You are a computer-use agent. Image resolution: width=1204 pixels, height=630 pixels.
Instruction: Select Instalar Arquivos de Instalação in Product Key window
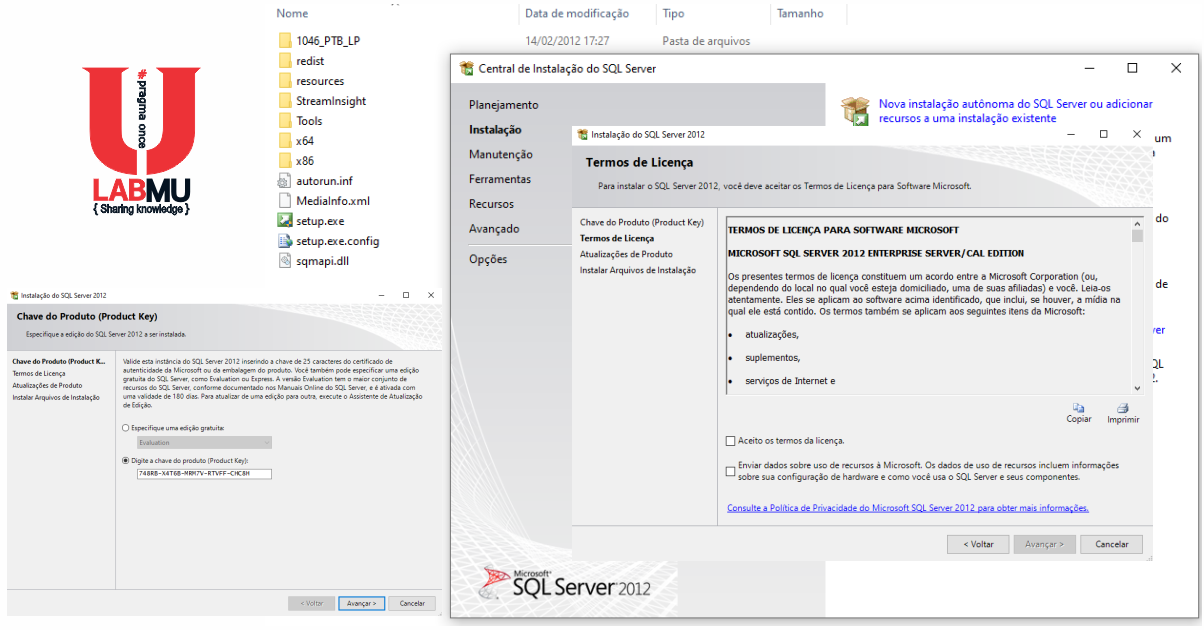point(56,397)
